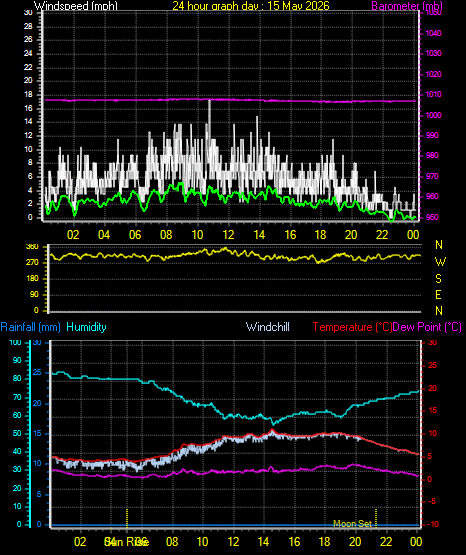466x555 pixels.
Task: Click the 22 hour label under windspeed chart
Action: click(382, 235)
